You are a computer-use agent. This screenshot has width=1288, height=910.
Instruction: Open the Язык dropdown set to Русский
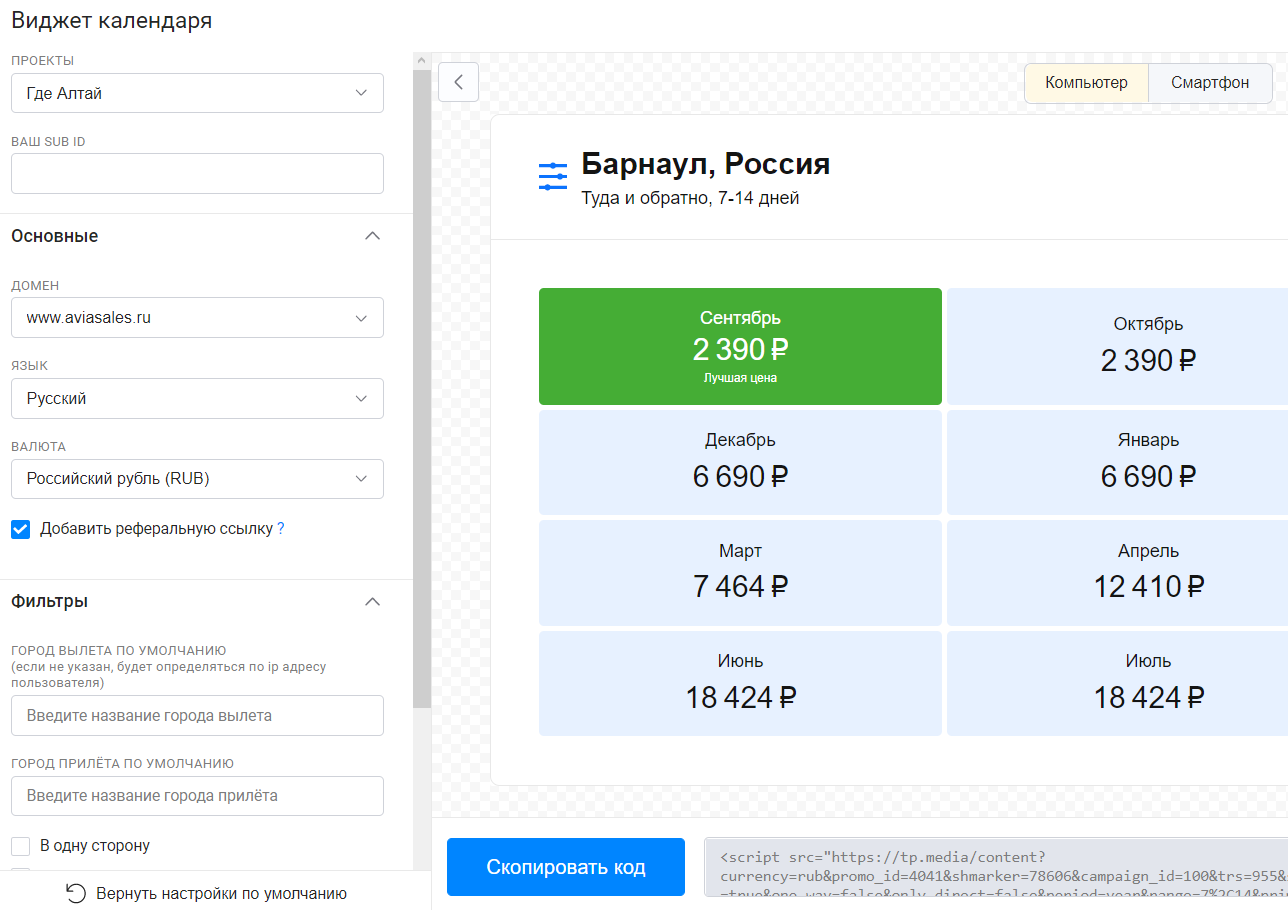click(x=197, y=398)
